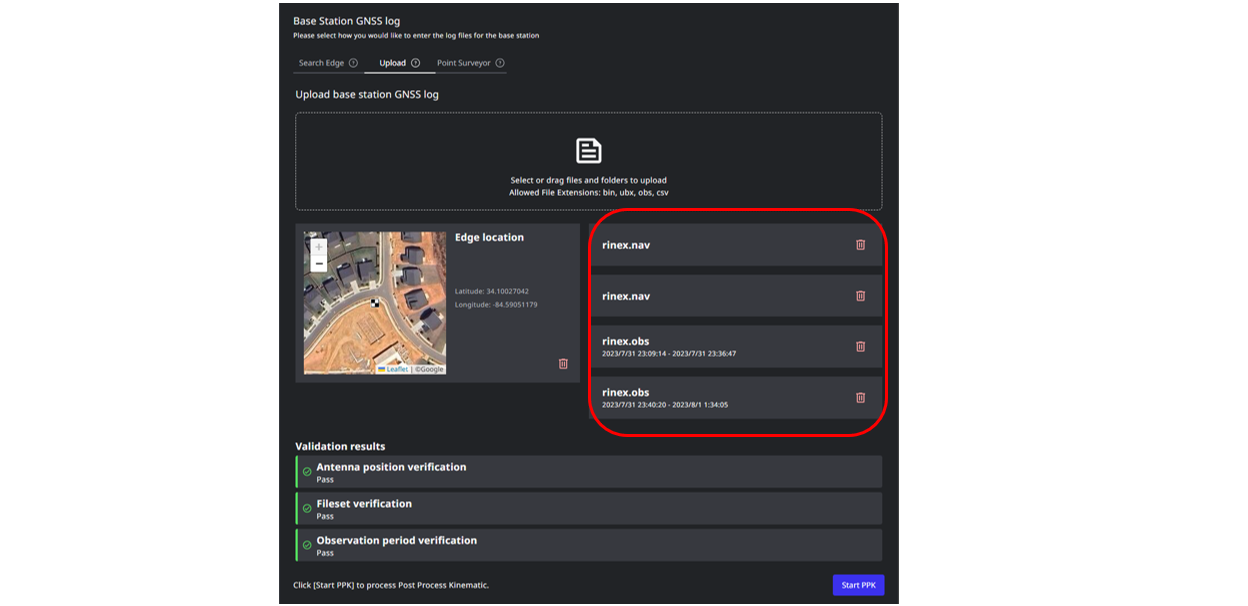1248x606 pixels.
Task: Click the Latitude 34.10027042 value
Action: pos(492,291)
